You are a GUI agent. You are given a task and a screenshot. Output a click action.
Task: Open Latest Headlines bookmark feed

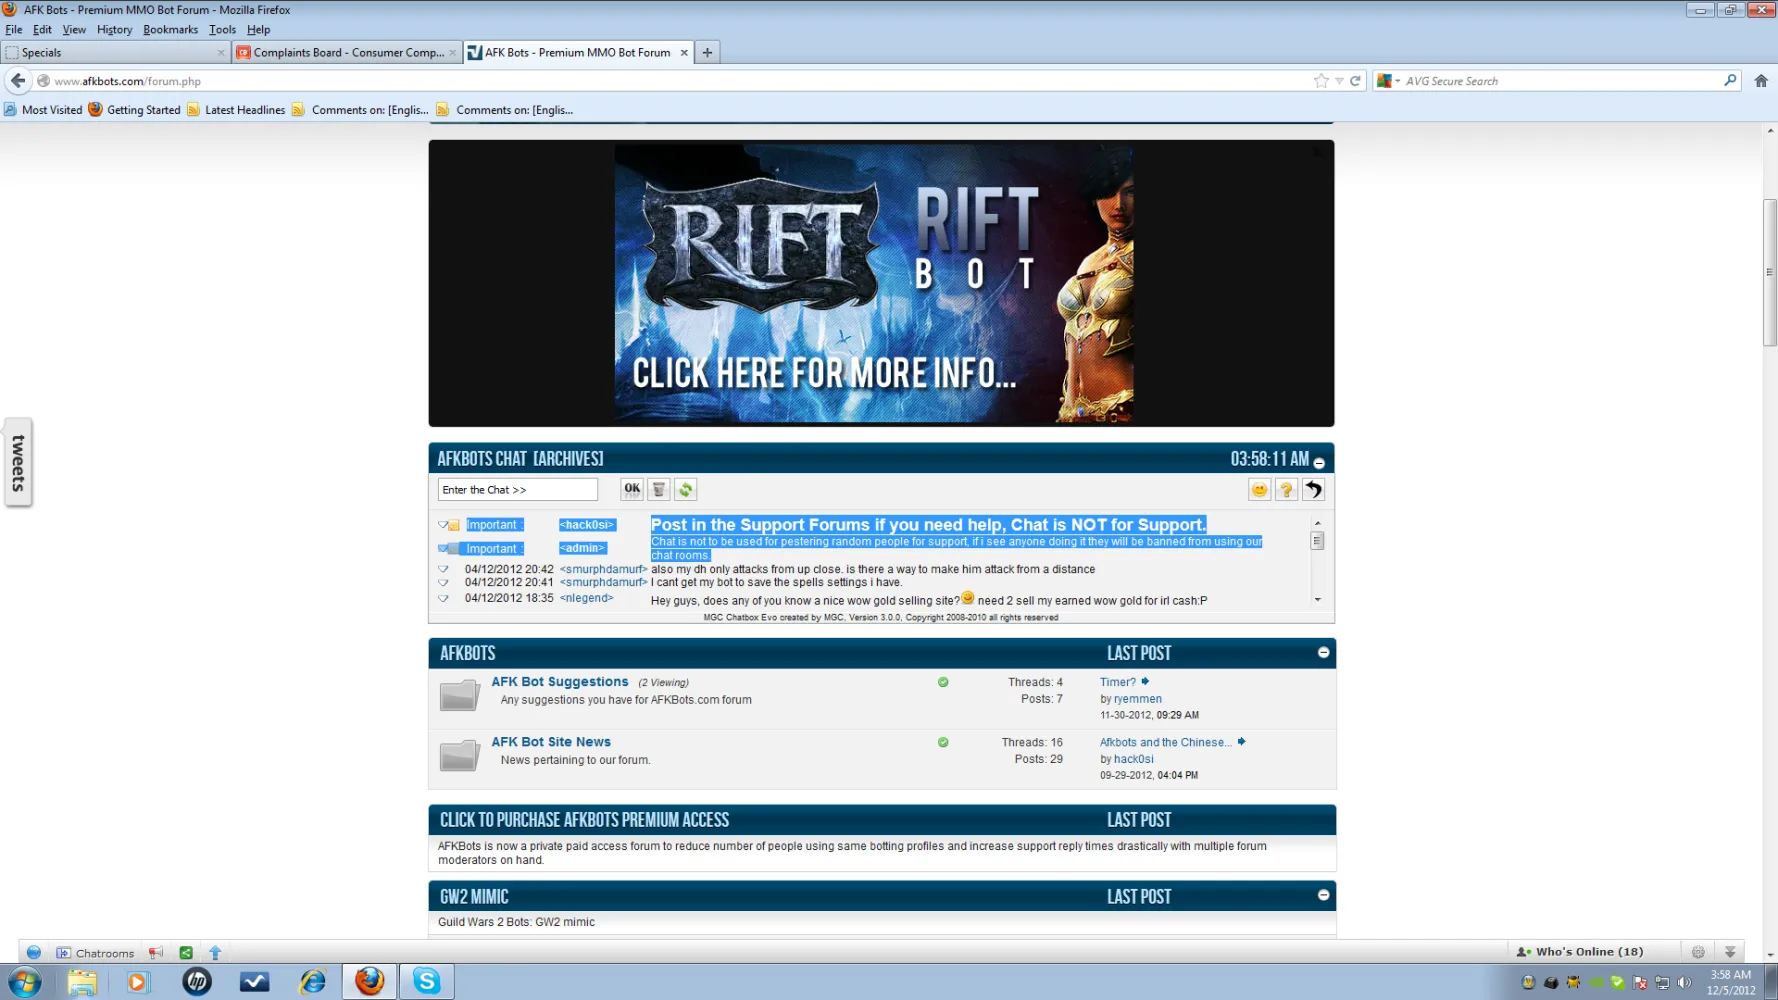tap(236, 110)
